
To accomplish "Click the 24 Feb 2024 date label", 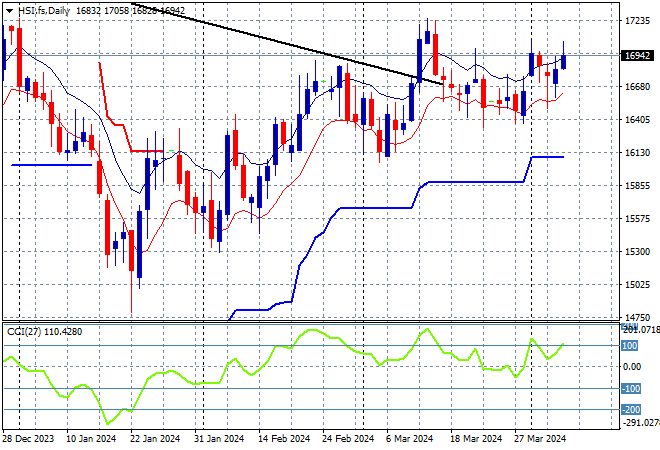I will pos(348,439).
